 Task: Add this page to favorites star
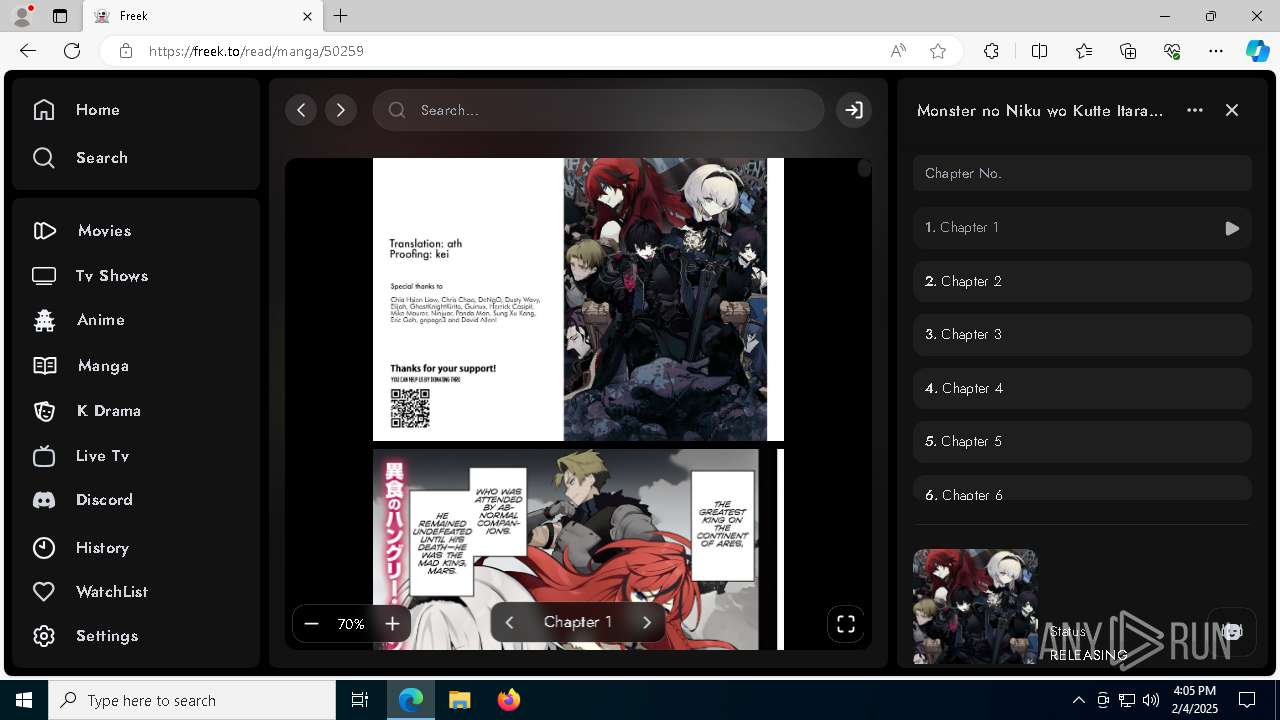point(938,51)
